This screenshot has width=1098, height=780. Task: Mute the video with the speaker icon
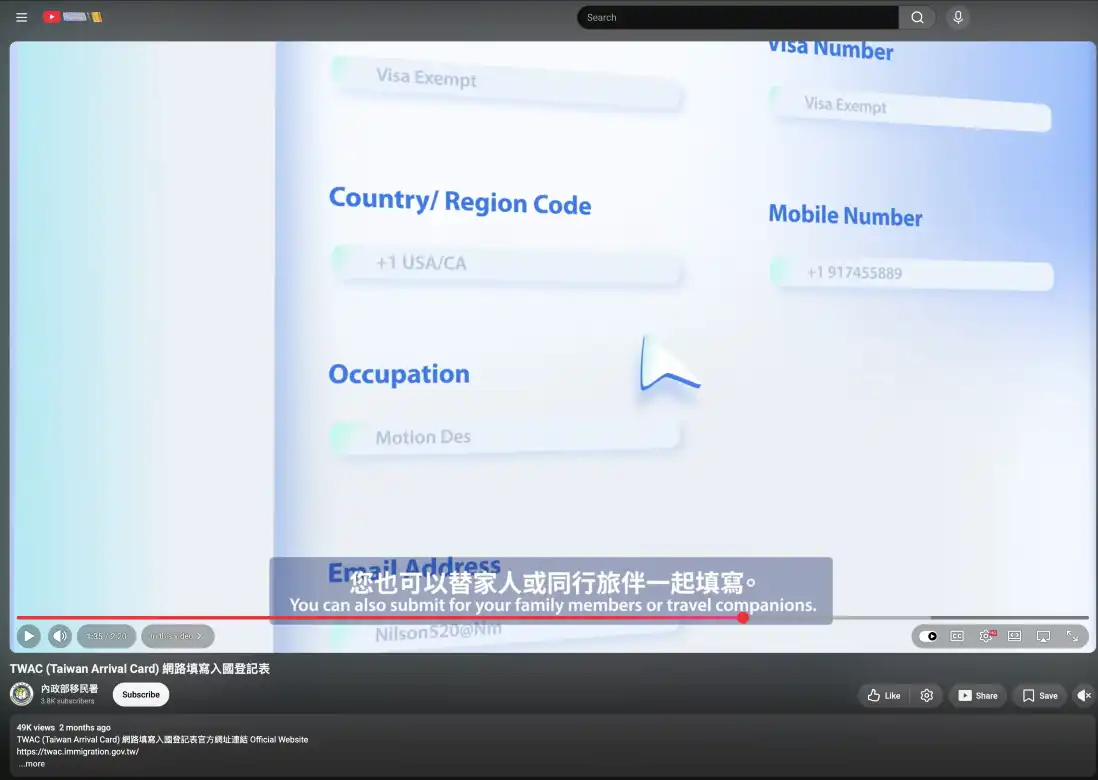60,636
